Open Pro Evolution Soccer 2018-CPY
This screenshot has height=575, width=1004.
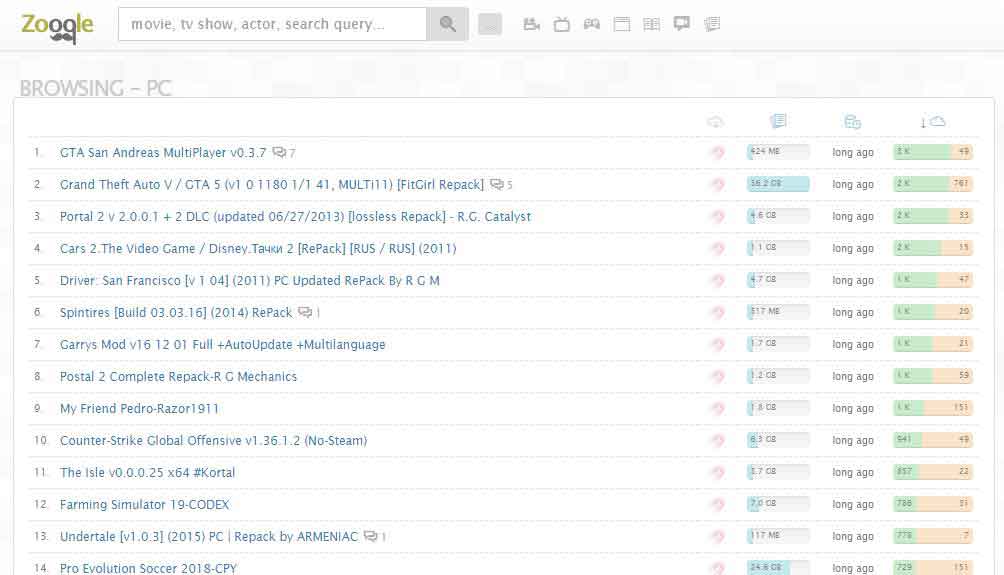pos(148,568)
